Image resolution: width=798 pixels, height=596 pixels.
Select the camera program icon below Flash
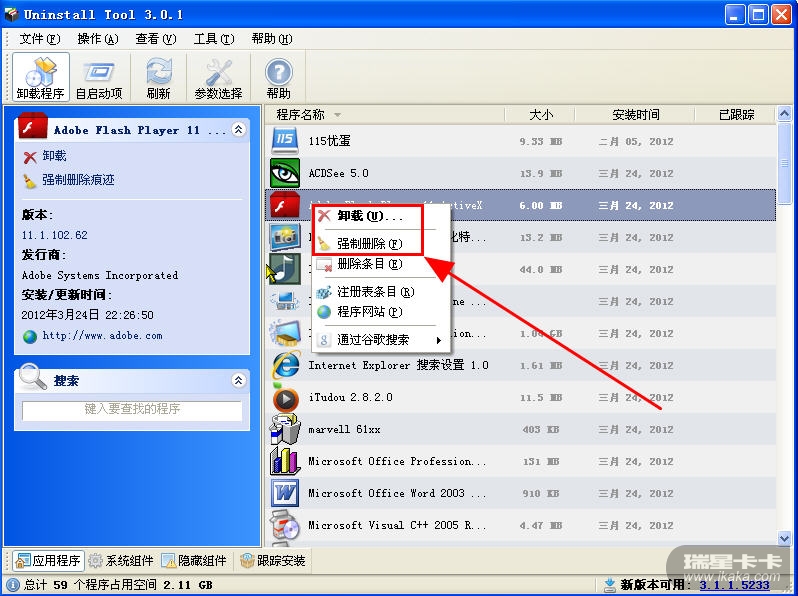285,237
